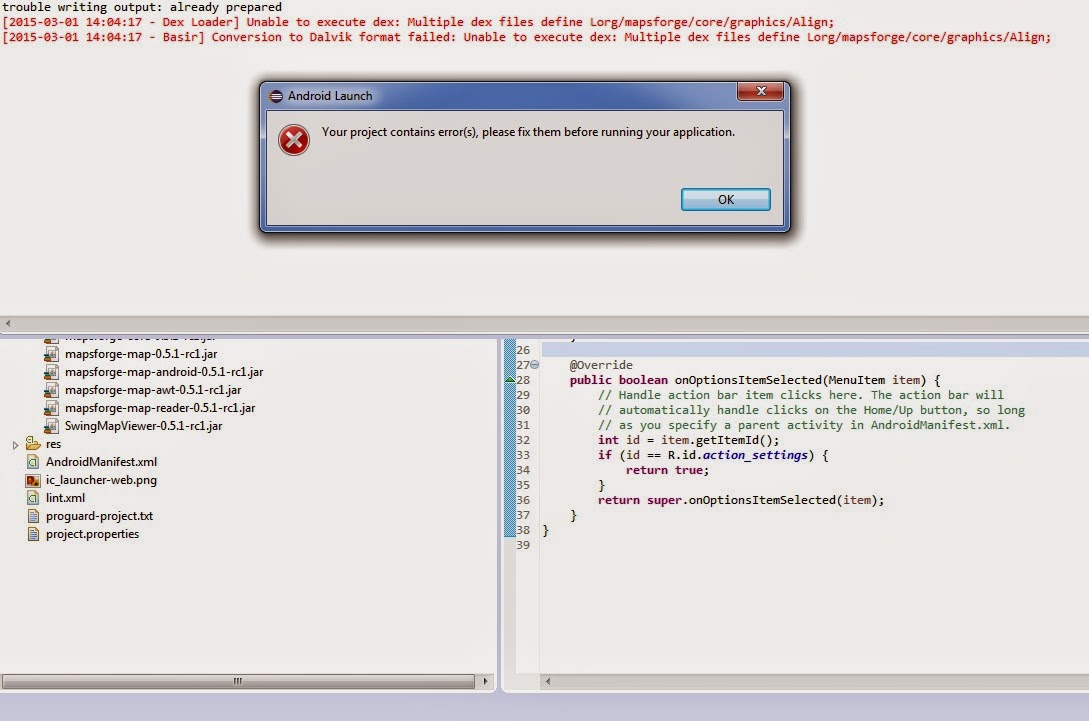Click the @Override annotation
The image size is (1089, 721).
pos(601,365)
